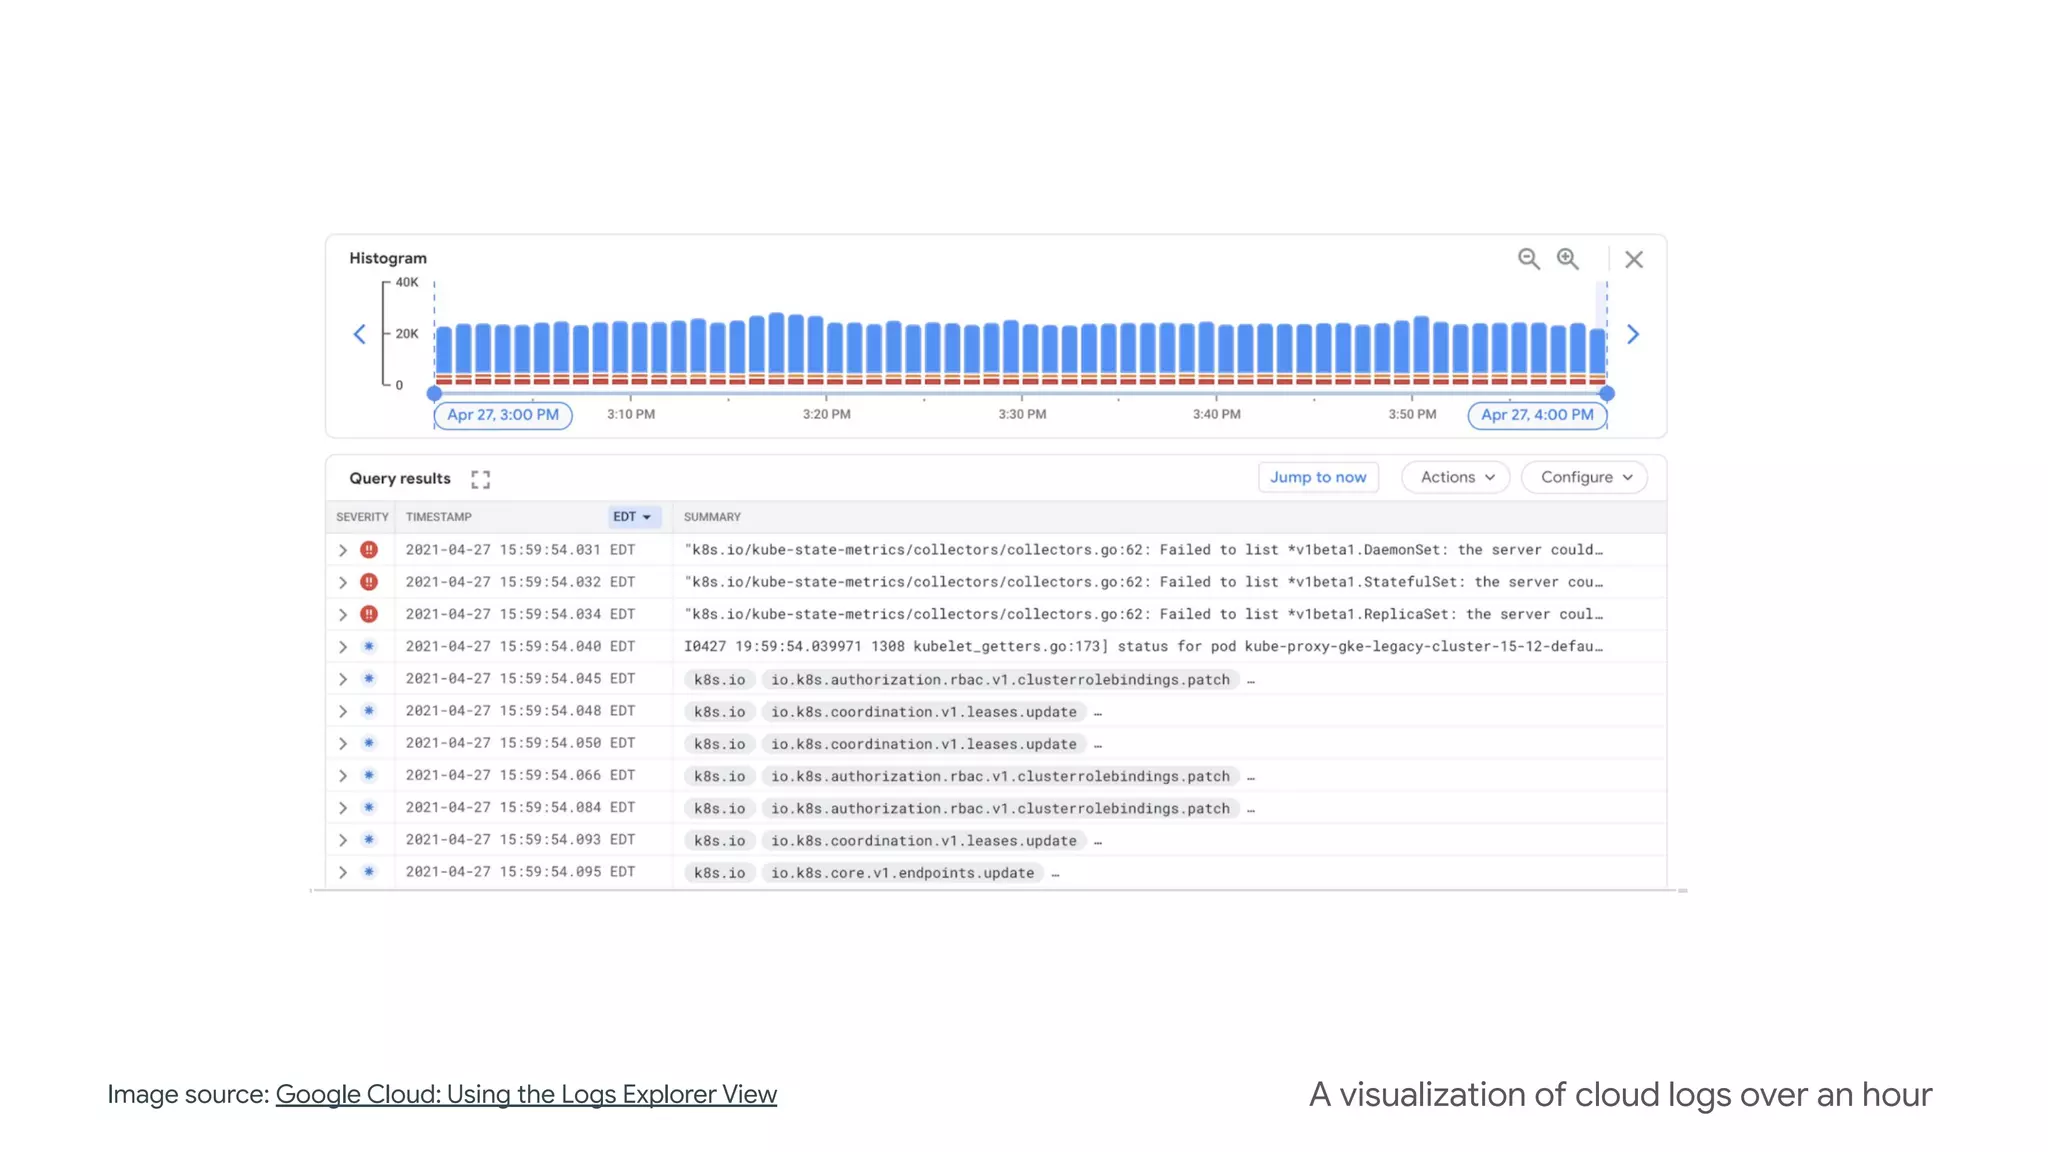The image size is (2048, 1152).
Task: Shift histogram later with right arrow
Action: point(1633,334)
